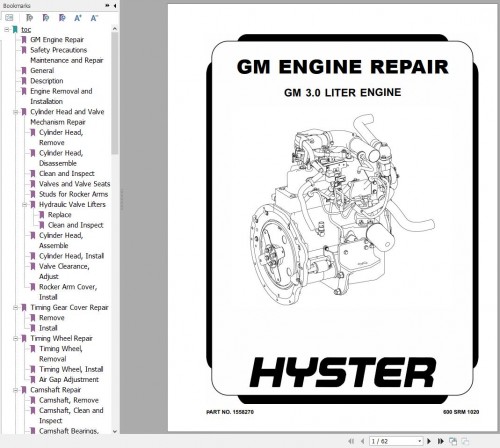The width and height of the screenshot is (500, 448).
Task: Click the double-arrow panel options button
Action: [107, 6]
